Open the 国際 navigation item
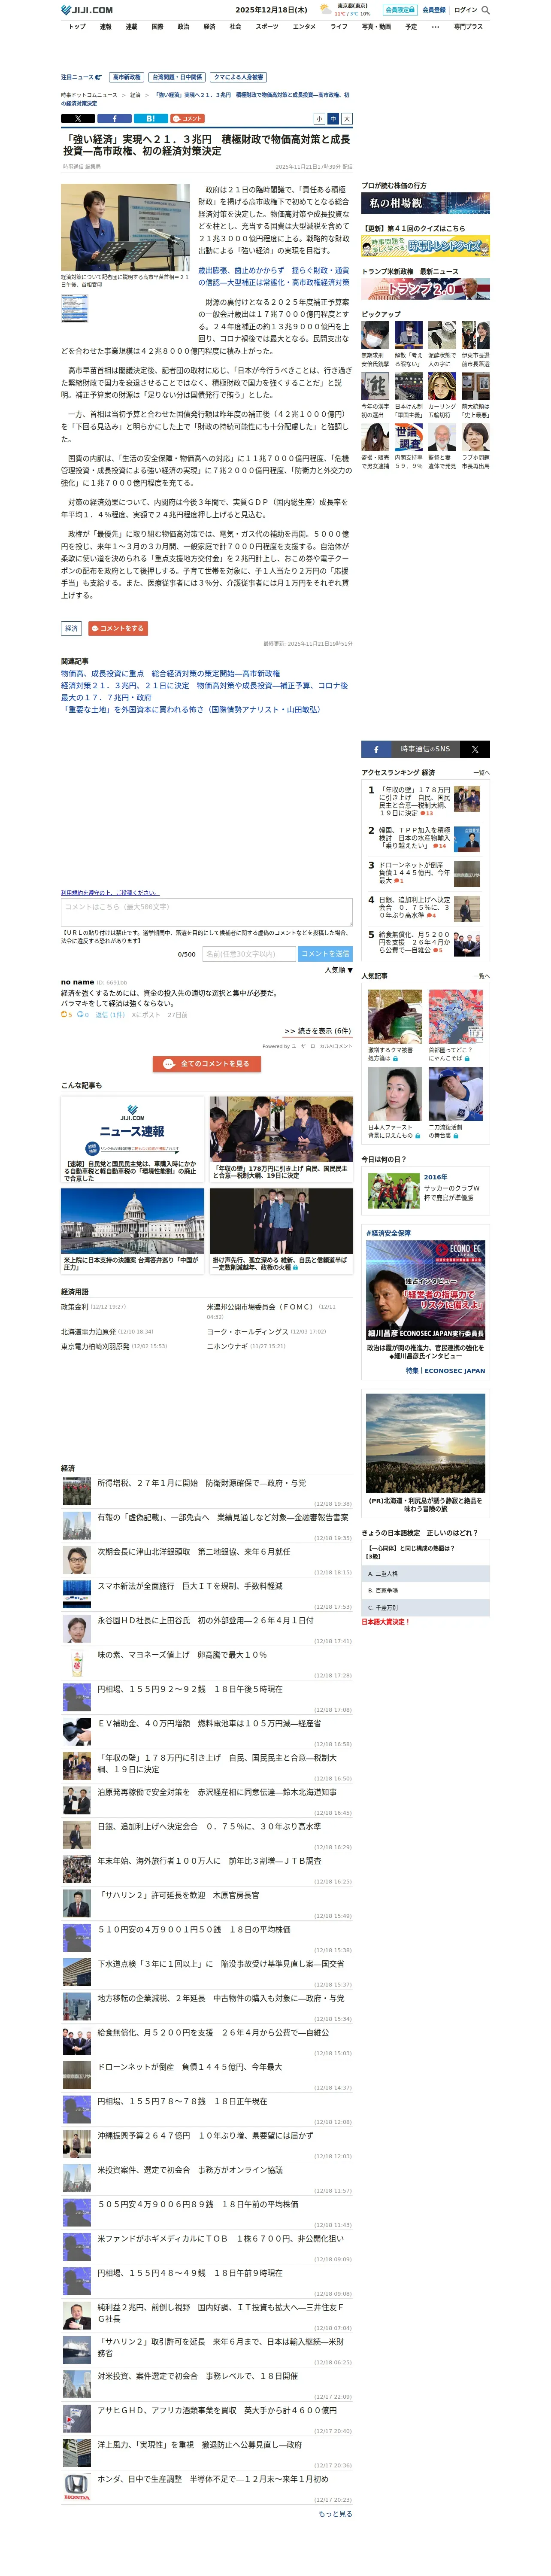The height and width of the screenshot is (2576, 551). coord(157,27)
